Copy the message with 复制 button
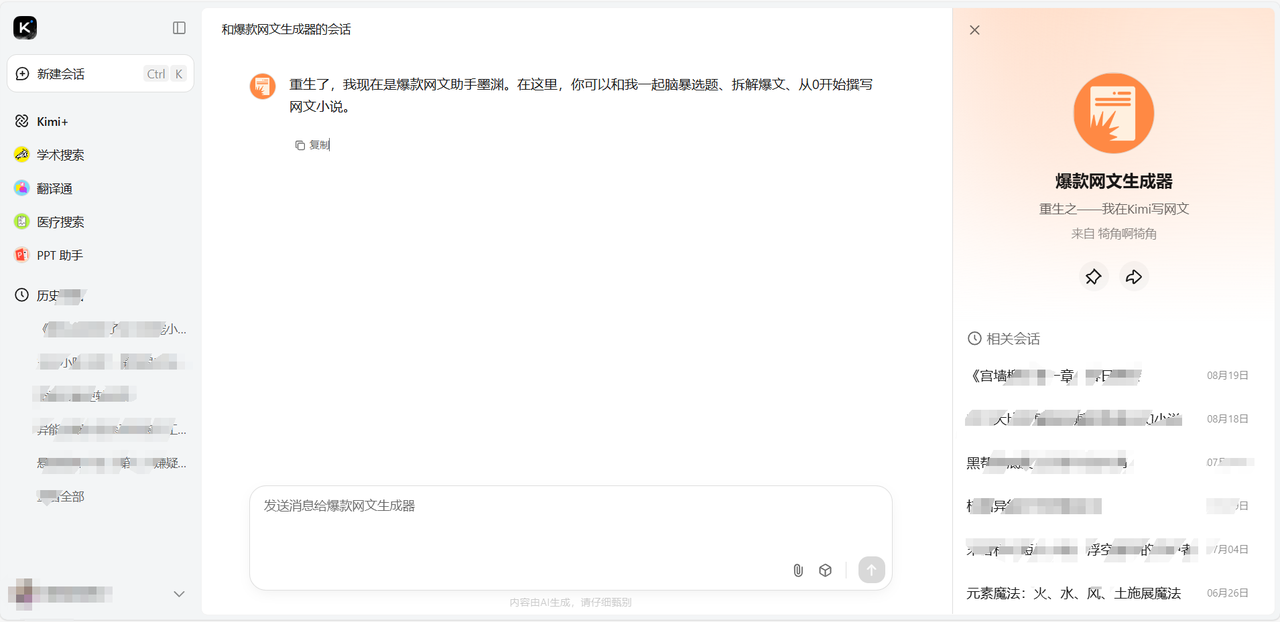Screen dimensions: 1280x622 click(312, 145)
